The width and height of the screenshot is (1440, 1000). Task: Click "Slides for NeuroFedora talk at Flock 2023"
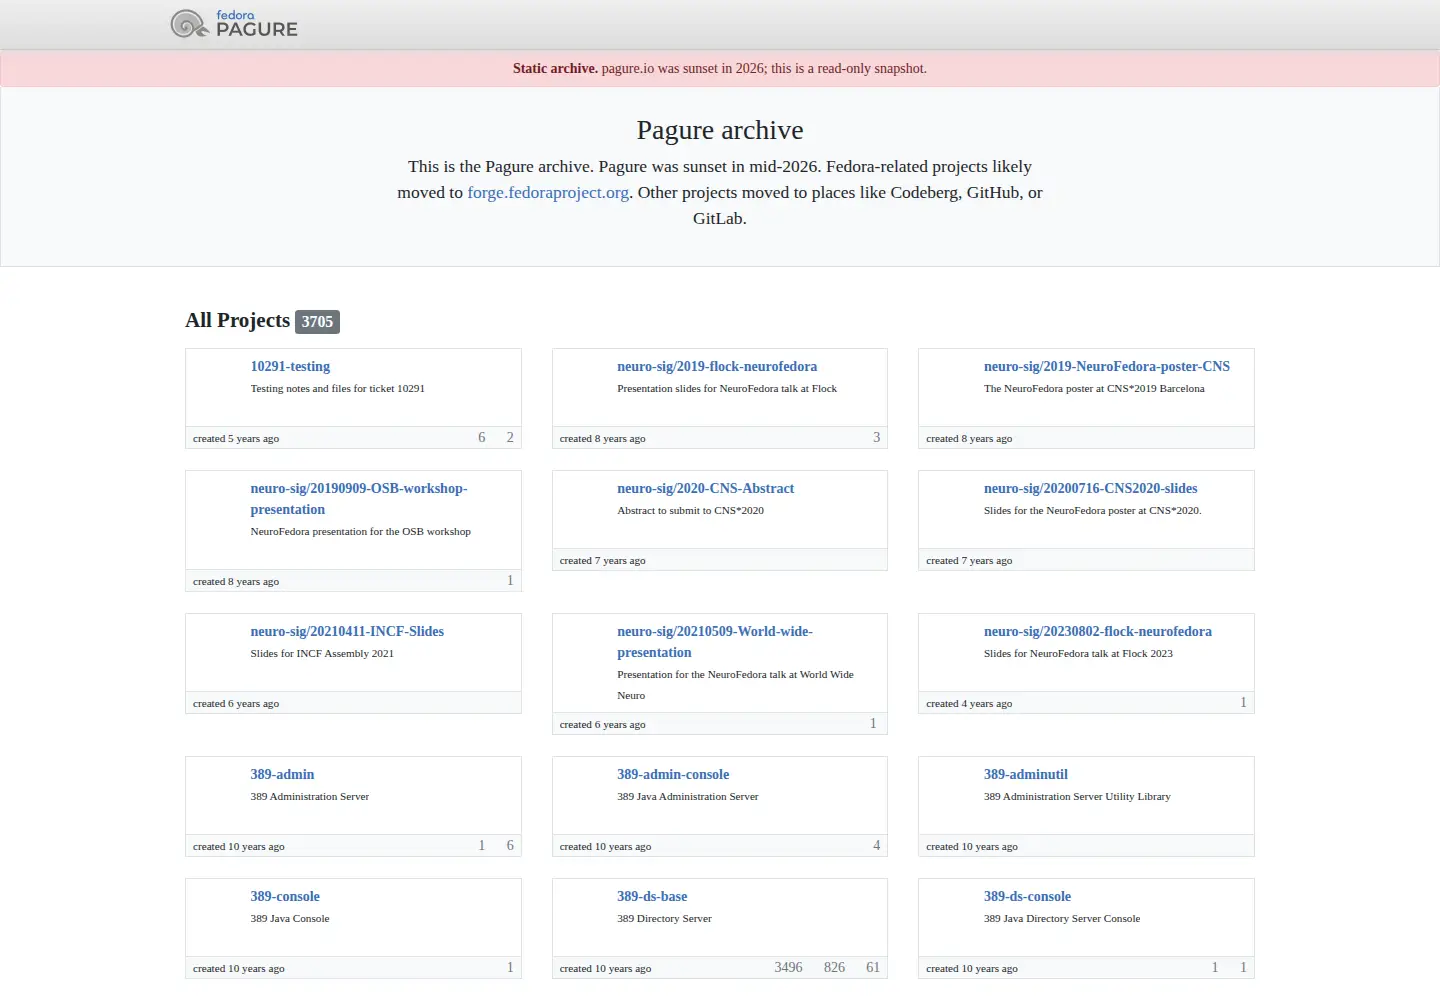click(x=1078, y=654)
